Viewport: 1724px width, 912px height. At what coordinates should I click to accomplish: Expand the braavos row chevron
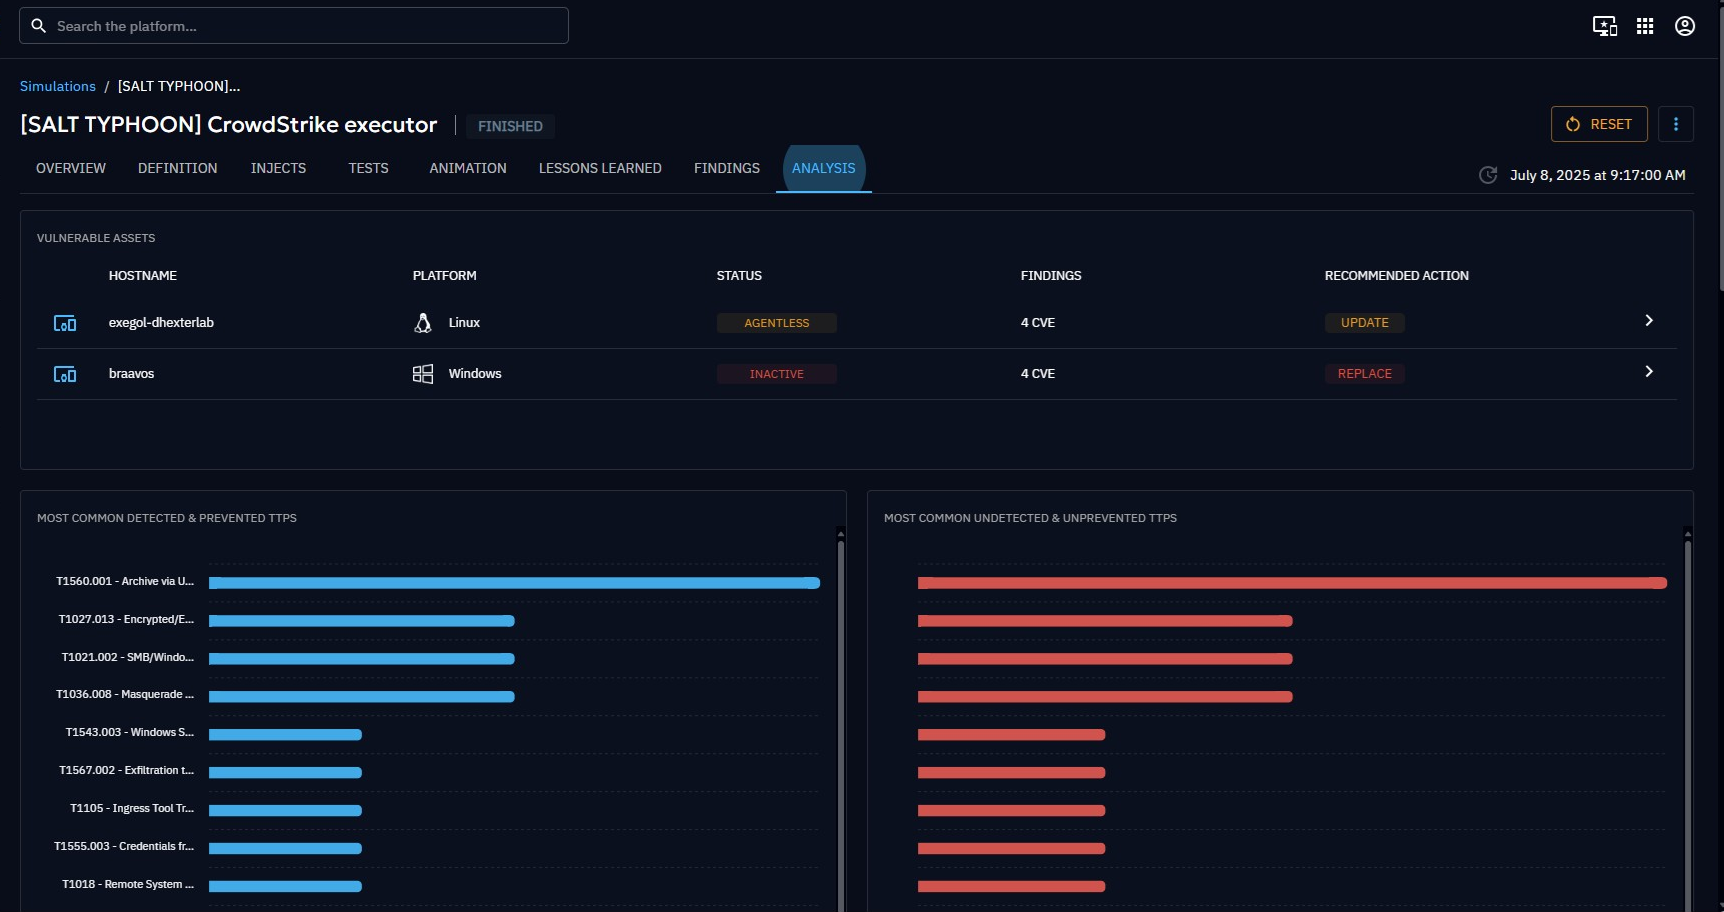pyautogui.click(x=1649, y=372)
